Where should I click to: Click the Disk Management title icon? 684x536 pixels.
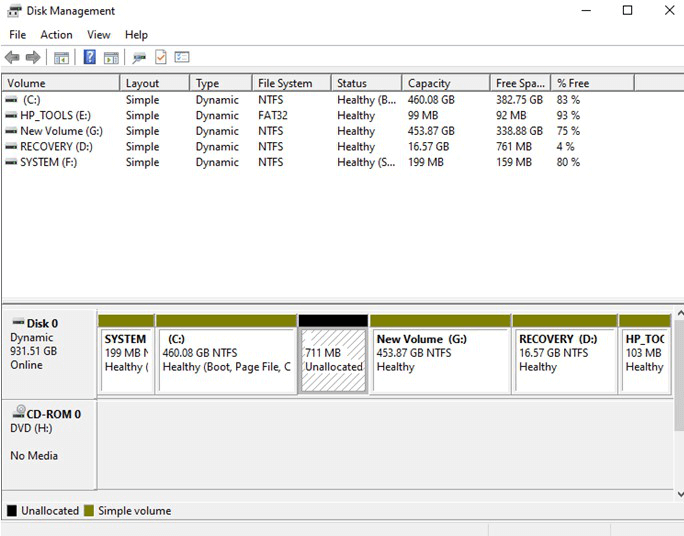[x=14, y=10]
